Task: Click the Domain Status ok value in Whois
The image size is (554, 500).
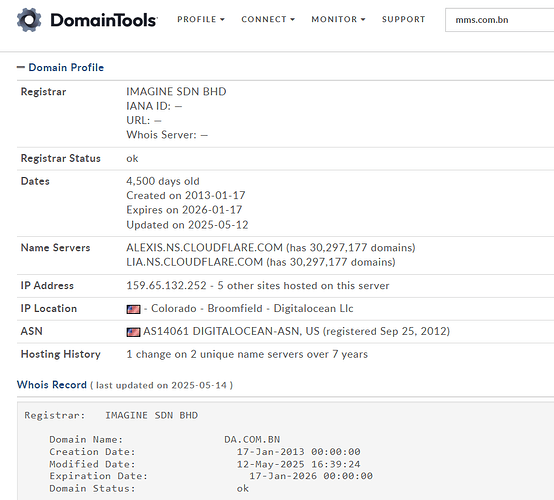Action: [x=243, y=488]
